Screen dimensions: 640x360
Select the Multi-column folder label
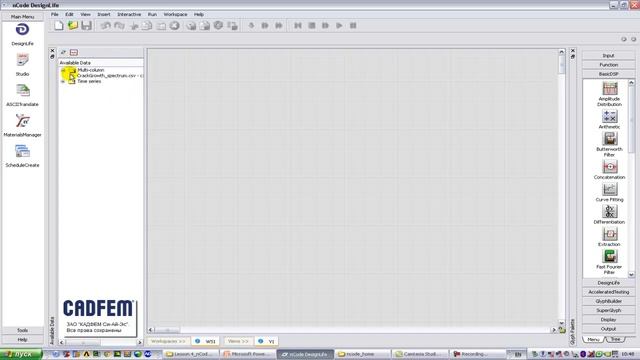(x=91, y=70)
